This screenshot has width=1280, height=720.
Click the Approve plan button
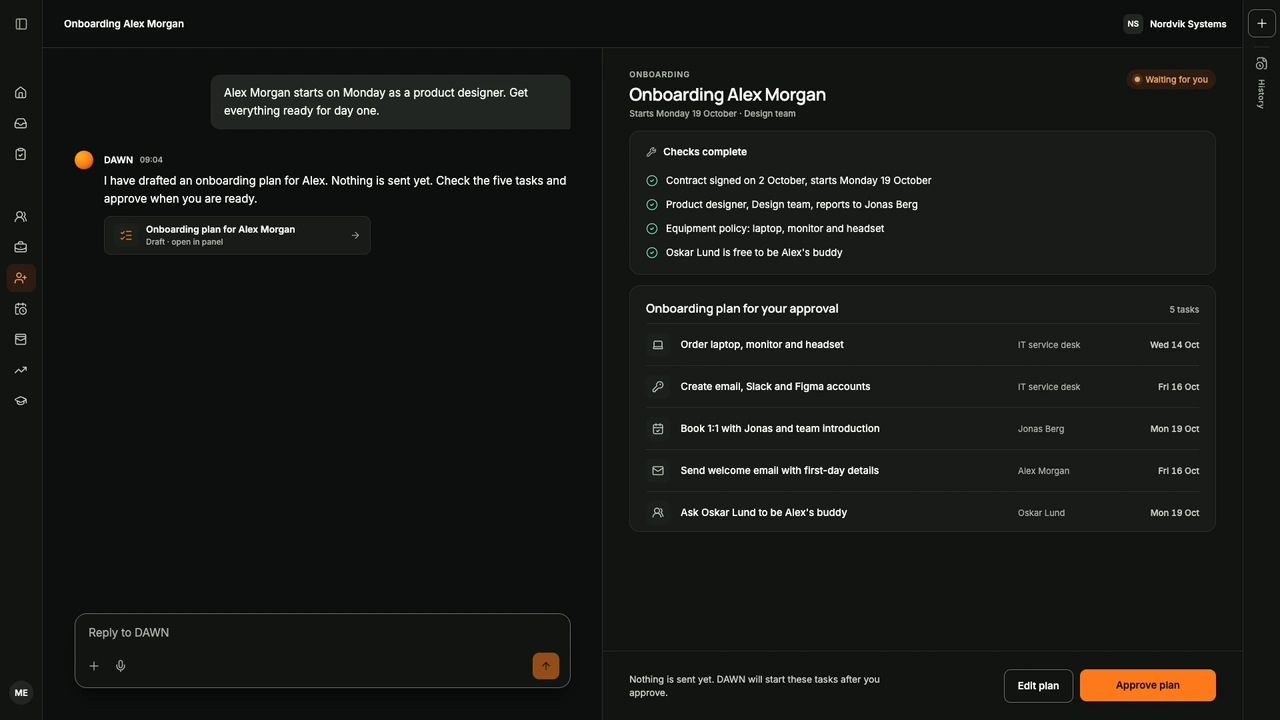click(x=1148, y=686)
